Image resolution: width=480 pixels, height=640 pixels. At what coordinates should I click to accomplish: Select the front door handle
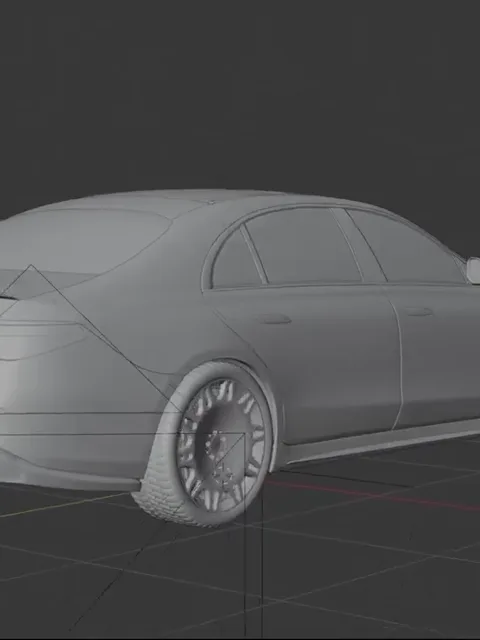[419, 312]
